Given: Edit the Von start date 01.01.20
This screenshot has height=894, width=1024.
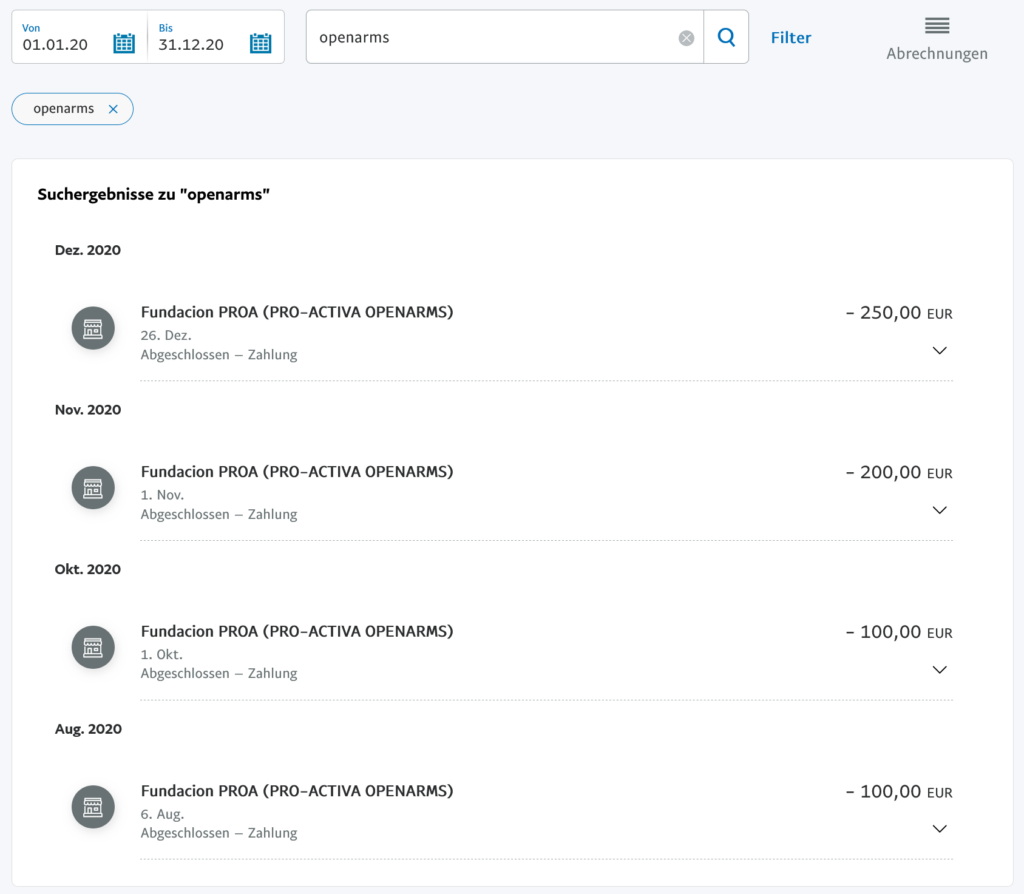Looking at the screenshot, I should pos(55,45).
